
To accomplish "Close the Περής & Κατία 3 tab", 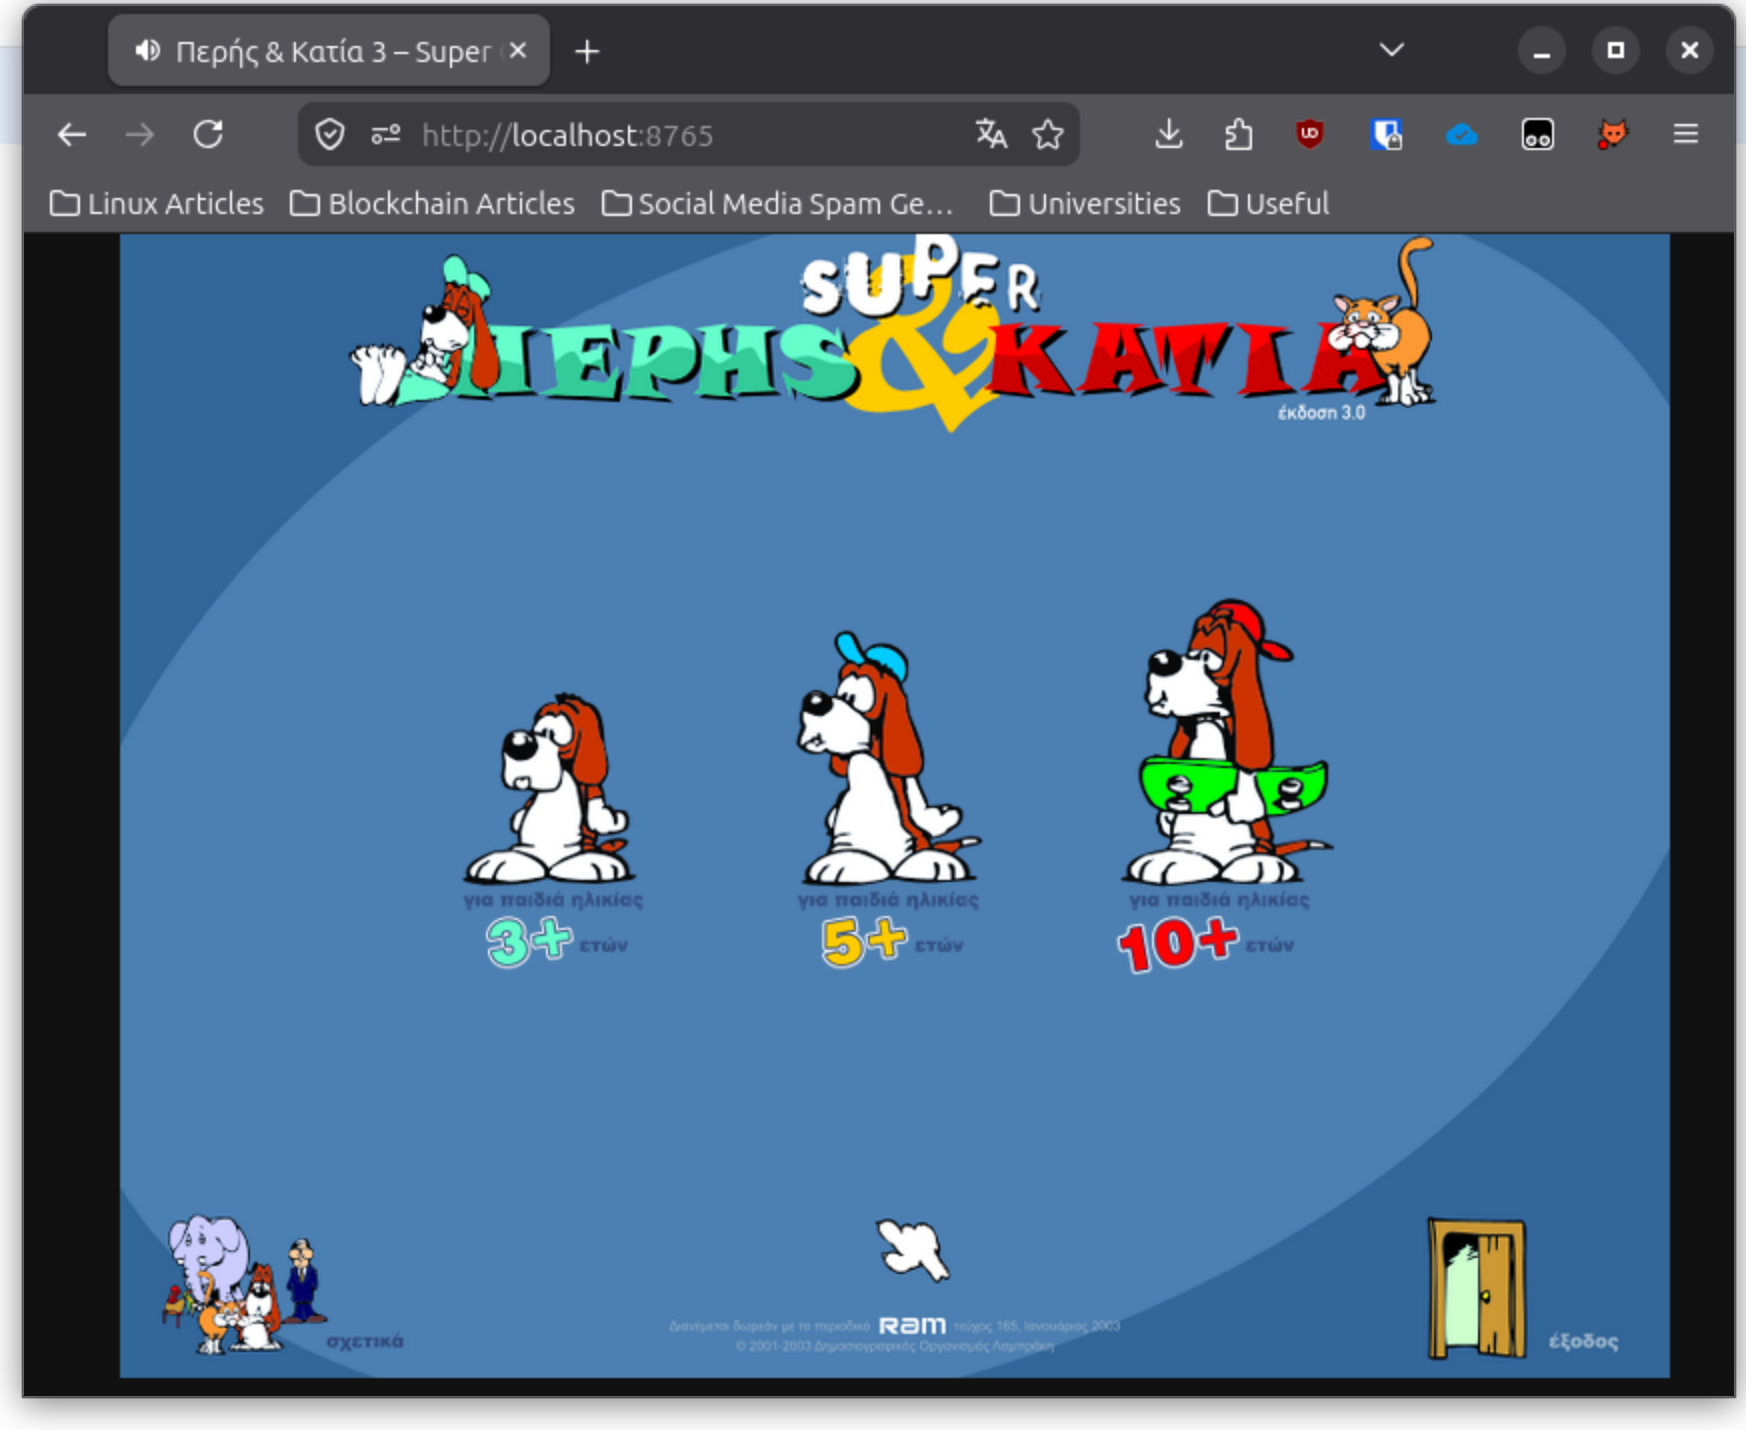I will coord(517,51).
